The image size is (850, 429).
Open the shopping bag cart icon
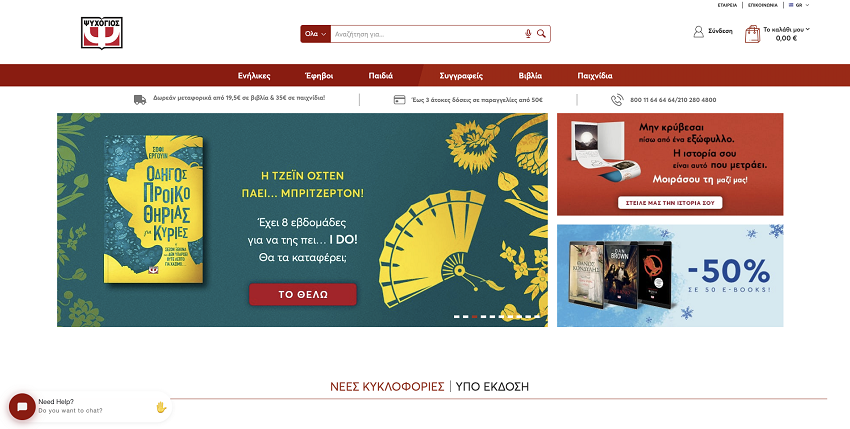[752, 34]
